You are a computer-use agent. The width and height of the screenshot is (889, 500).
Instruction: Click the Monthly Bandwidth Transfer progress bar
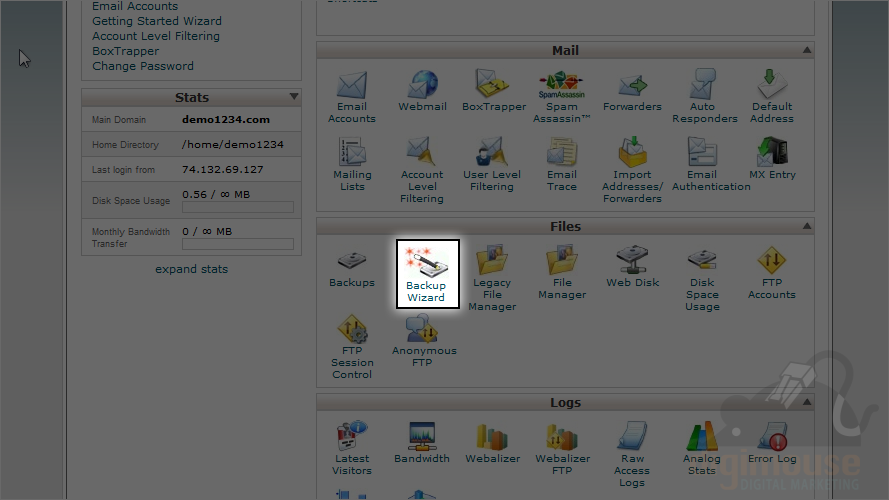coord(238,244)
